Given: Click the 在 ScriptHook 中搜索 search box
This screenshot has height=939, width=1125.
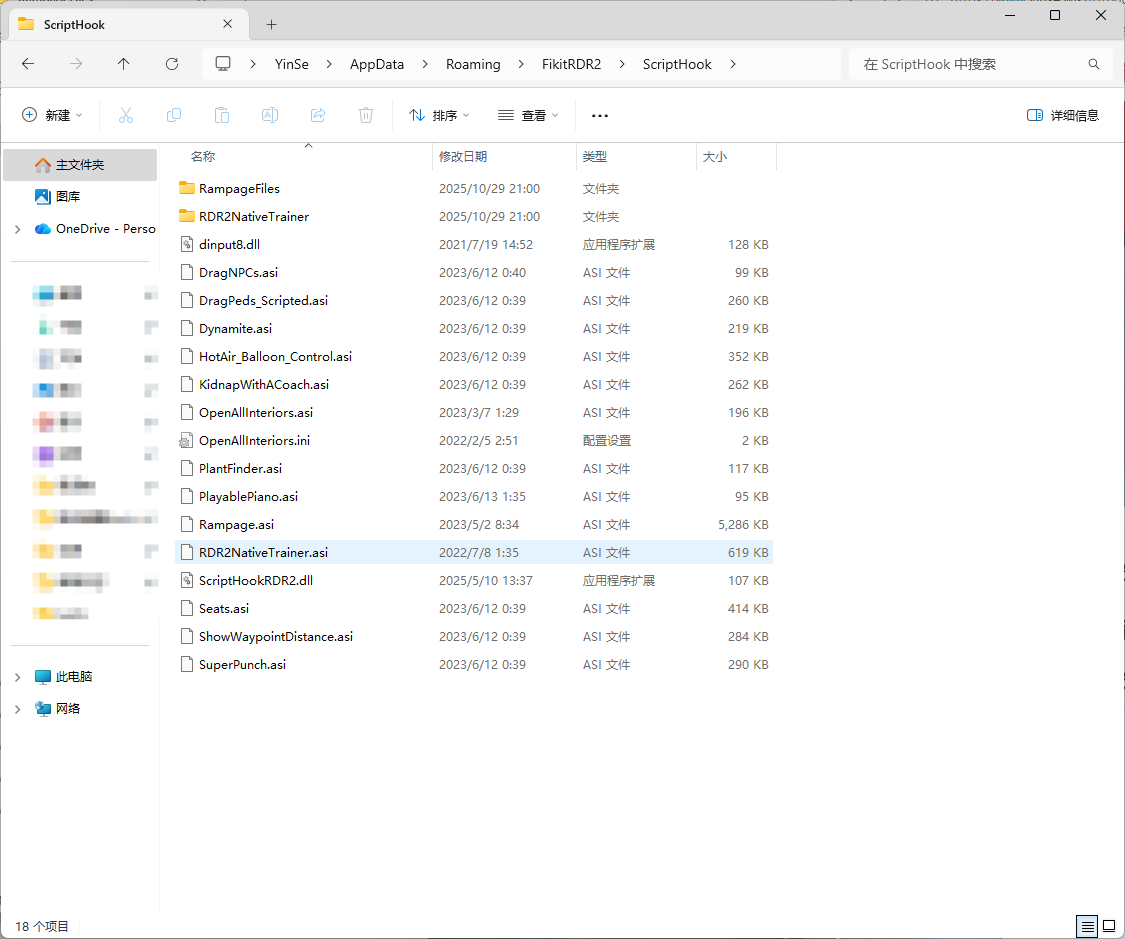Looking at the screenshot, I should coord(970,64).
